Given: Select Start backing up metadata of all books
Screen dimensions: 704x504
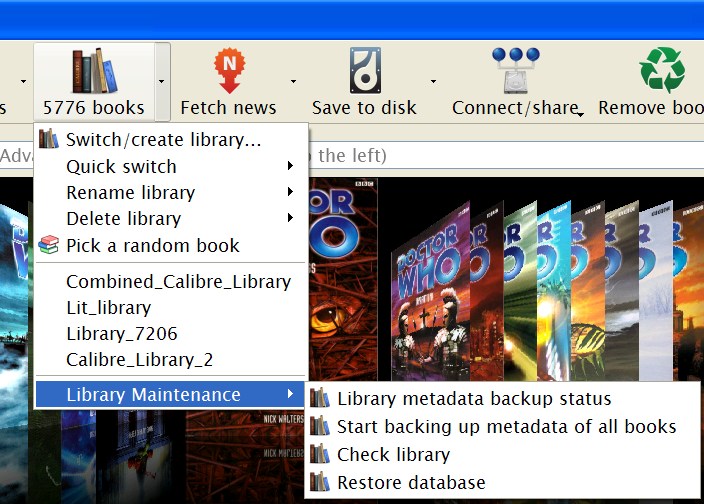Looking at the screenshot, I should pos(502,426).
